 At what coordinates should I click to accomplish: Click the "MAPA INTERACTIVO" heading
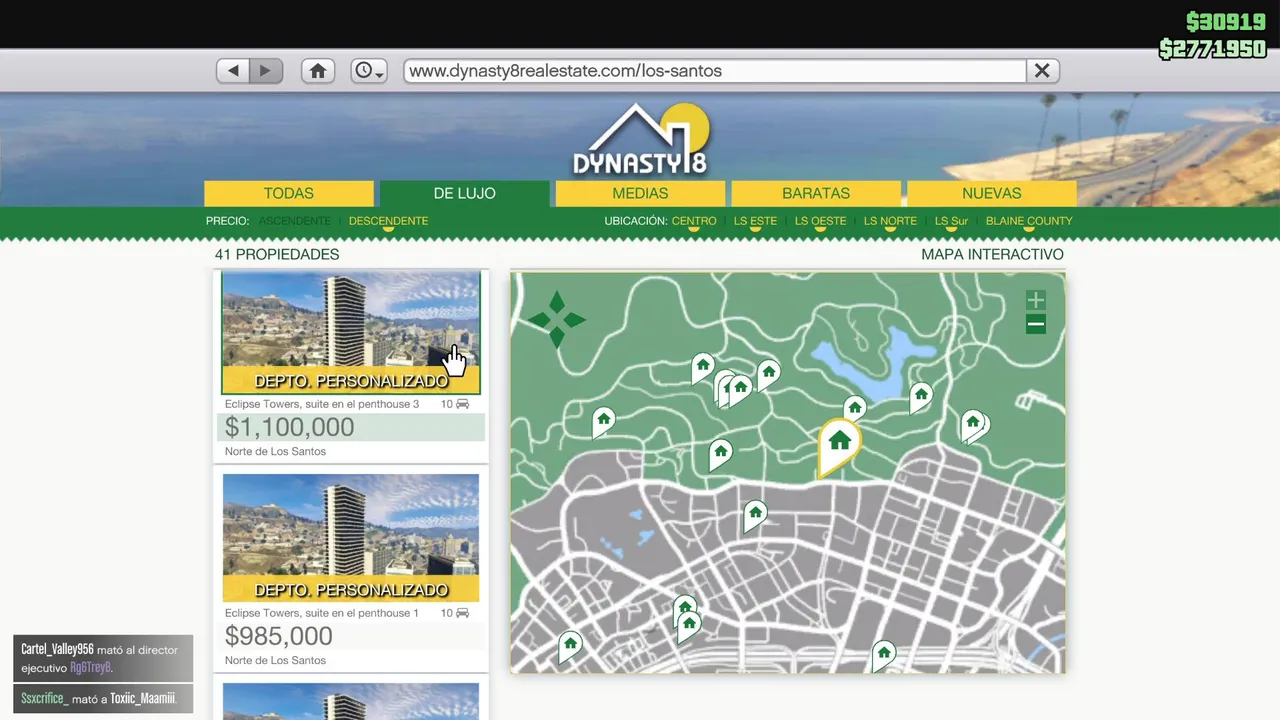(x=992, y=254)
